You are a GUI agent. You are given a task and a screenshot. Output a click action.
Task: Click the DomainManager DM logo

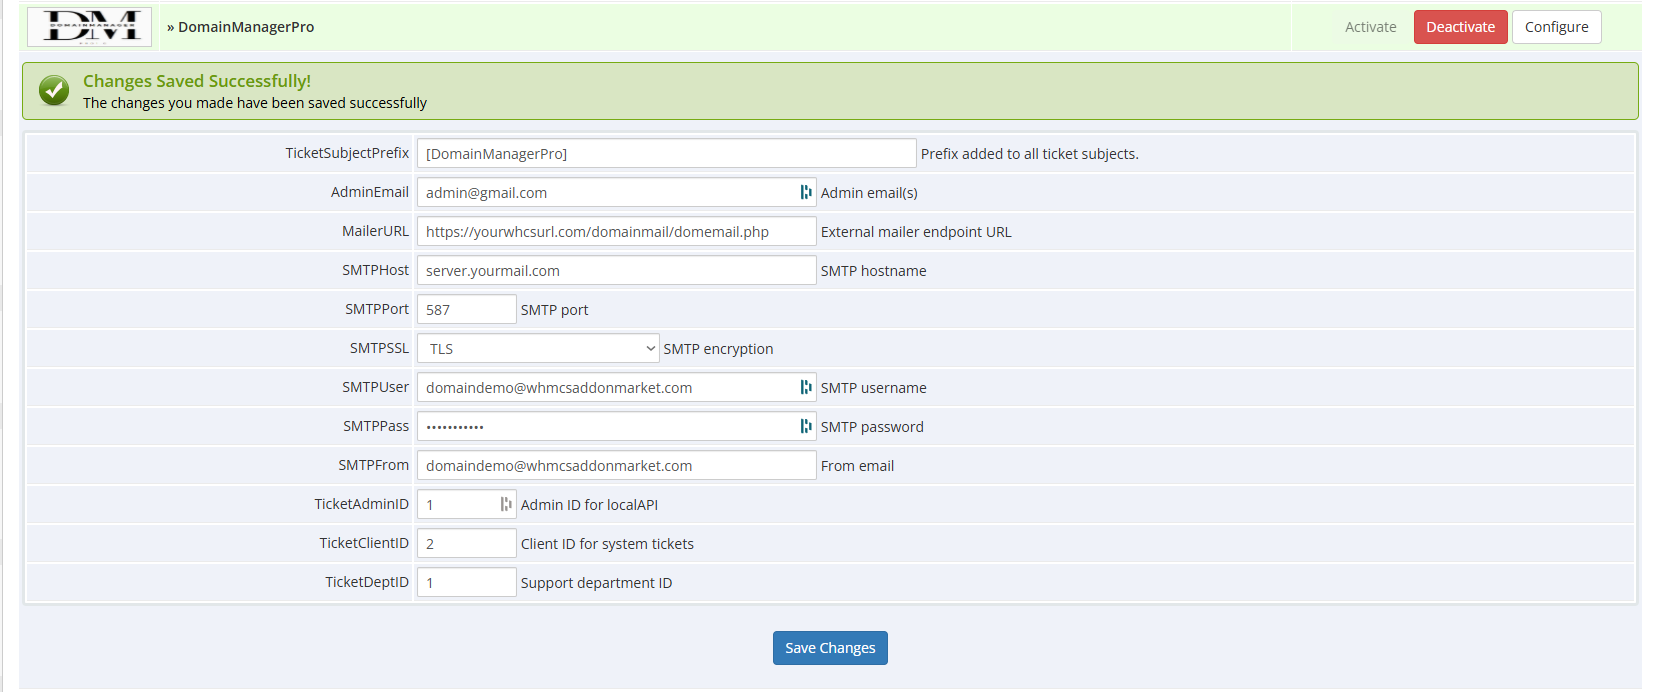(x=89, y=27)
